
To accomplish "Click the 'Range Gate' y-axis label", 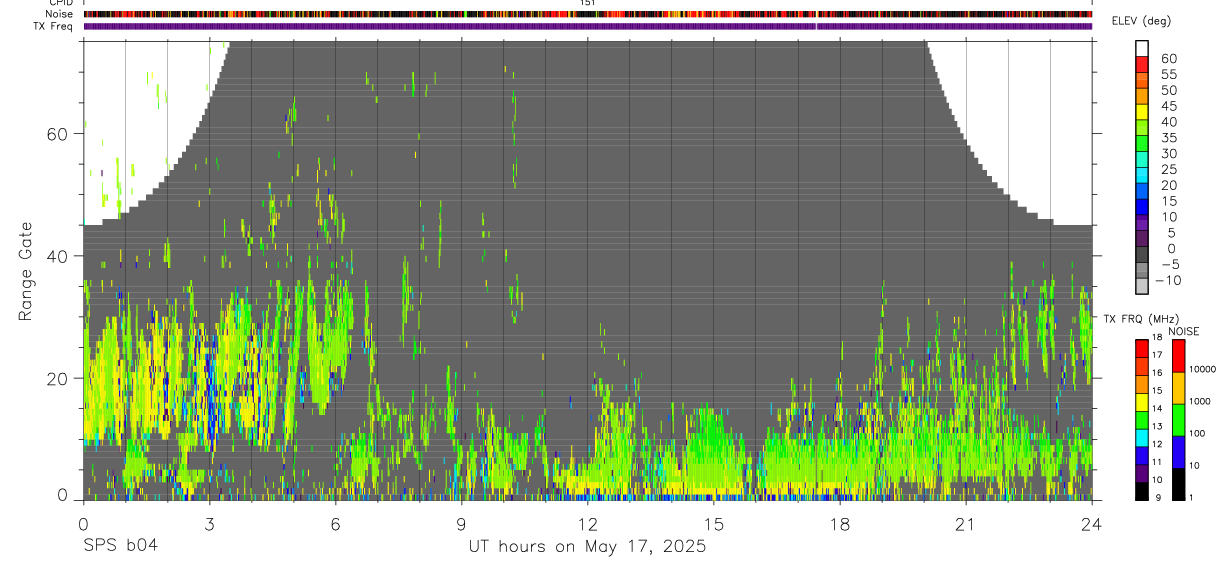I will coord(26,270).
